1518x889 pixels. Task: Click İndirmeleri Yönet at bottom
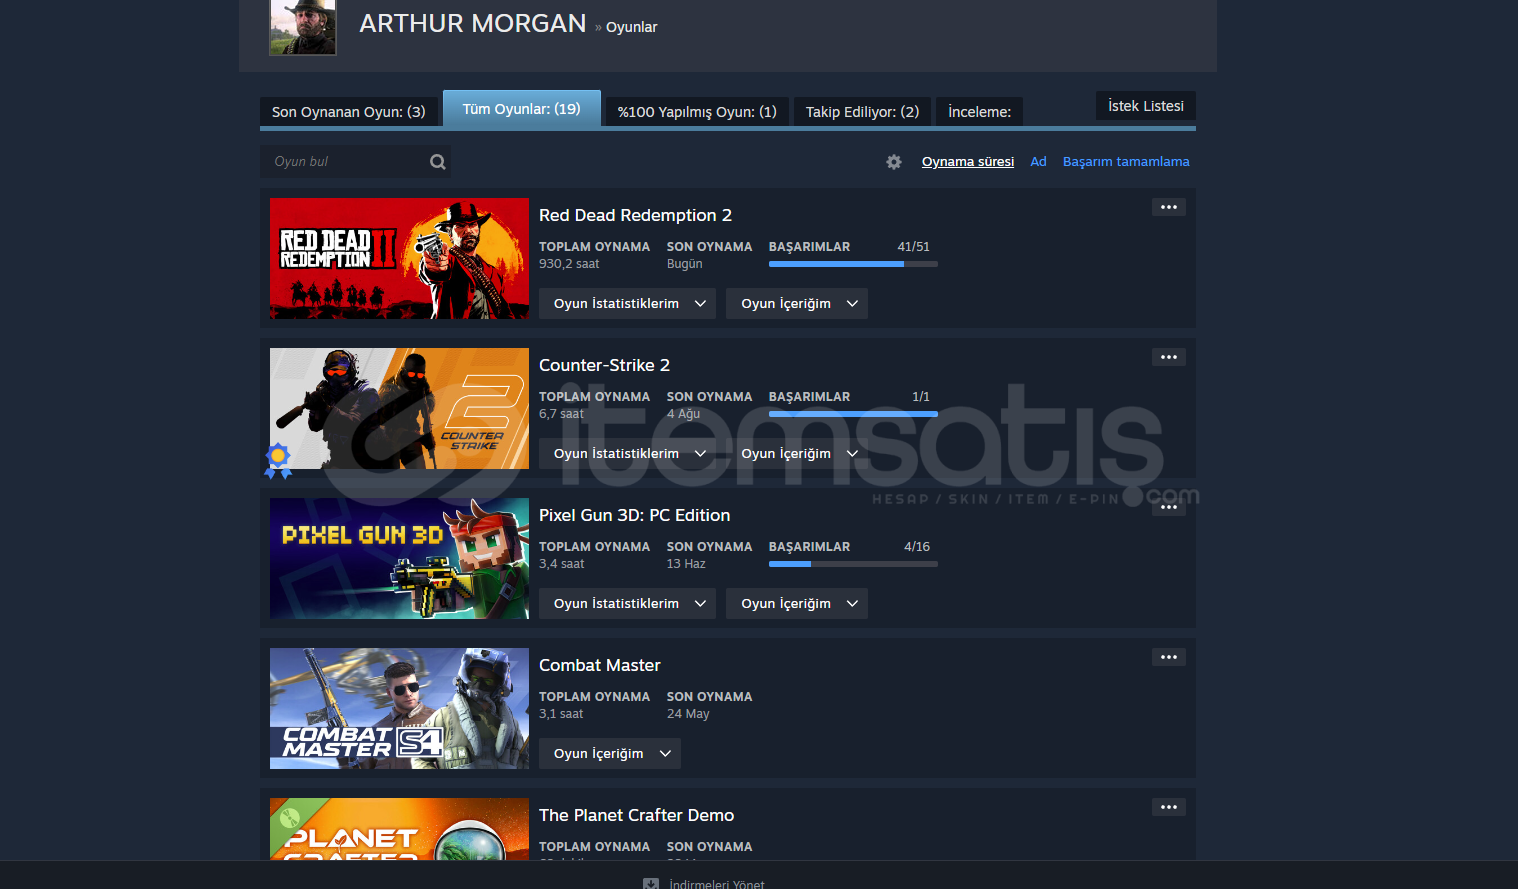coord(717,884)
